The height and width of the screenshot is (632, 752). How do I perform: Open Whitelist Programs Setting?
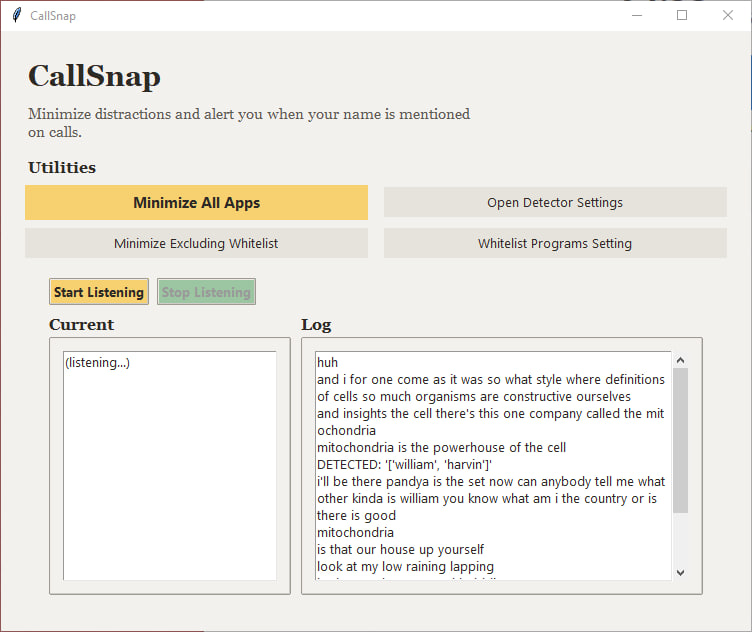(555, 243)
